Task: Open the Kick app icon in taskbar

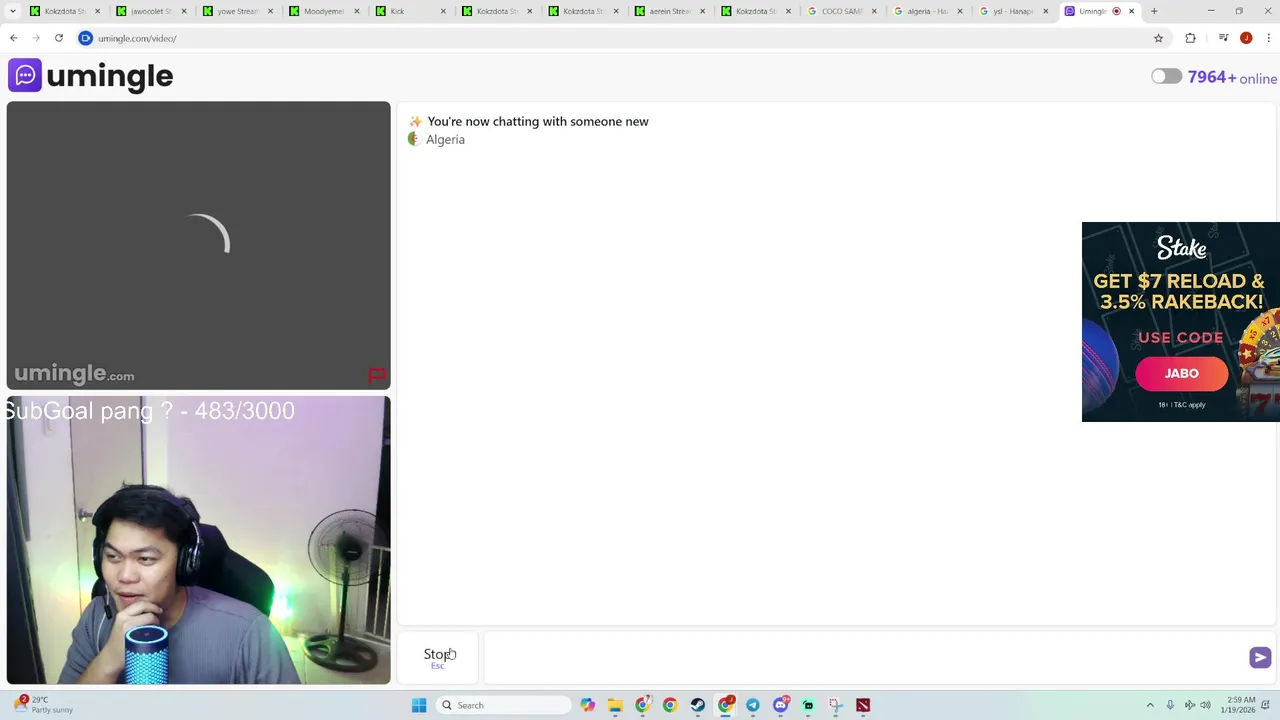Action: pyautogui.click(x=808, y=705)
